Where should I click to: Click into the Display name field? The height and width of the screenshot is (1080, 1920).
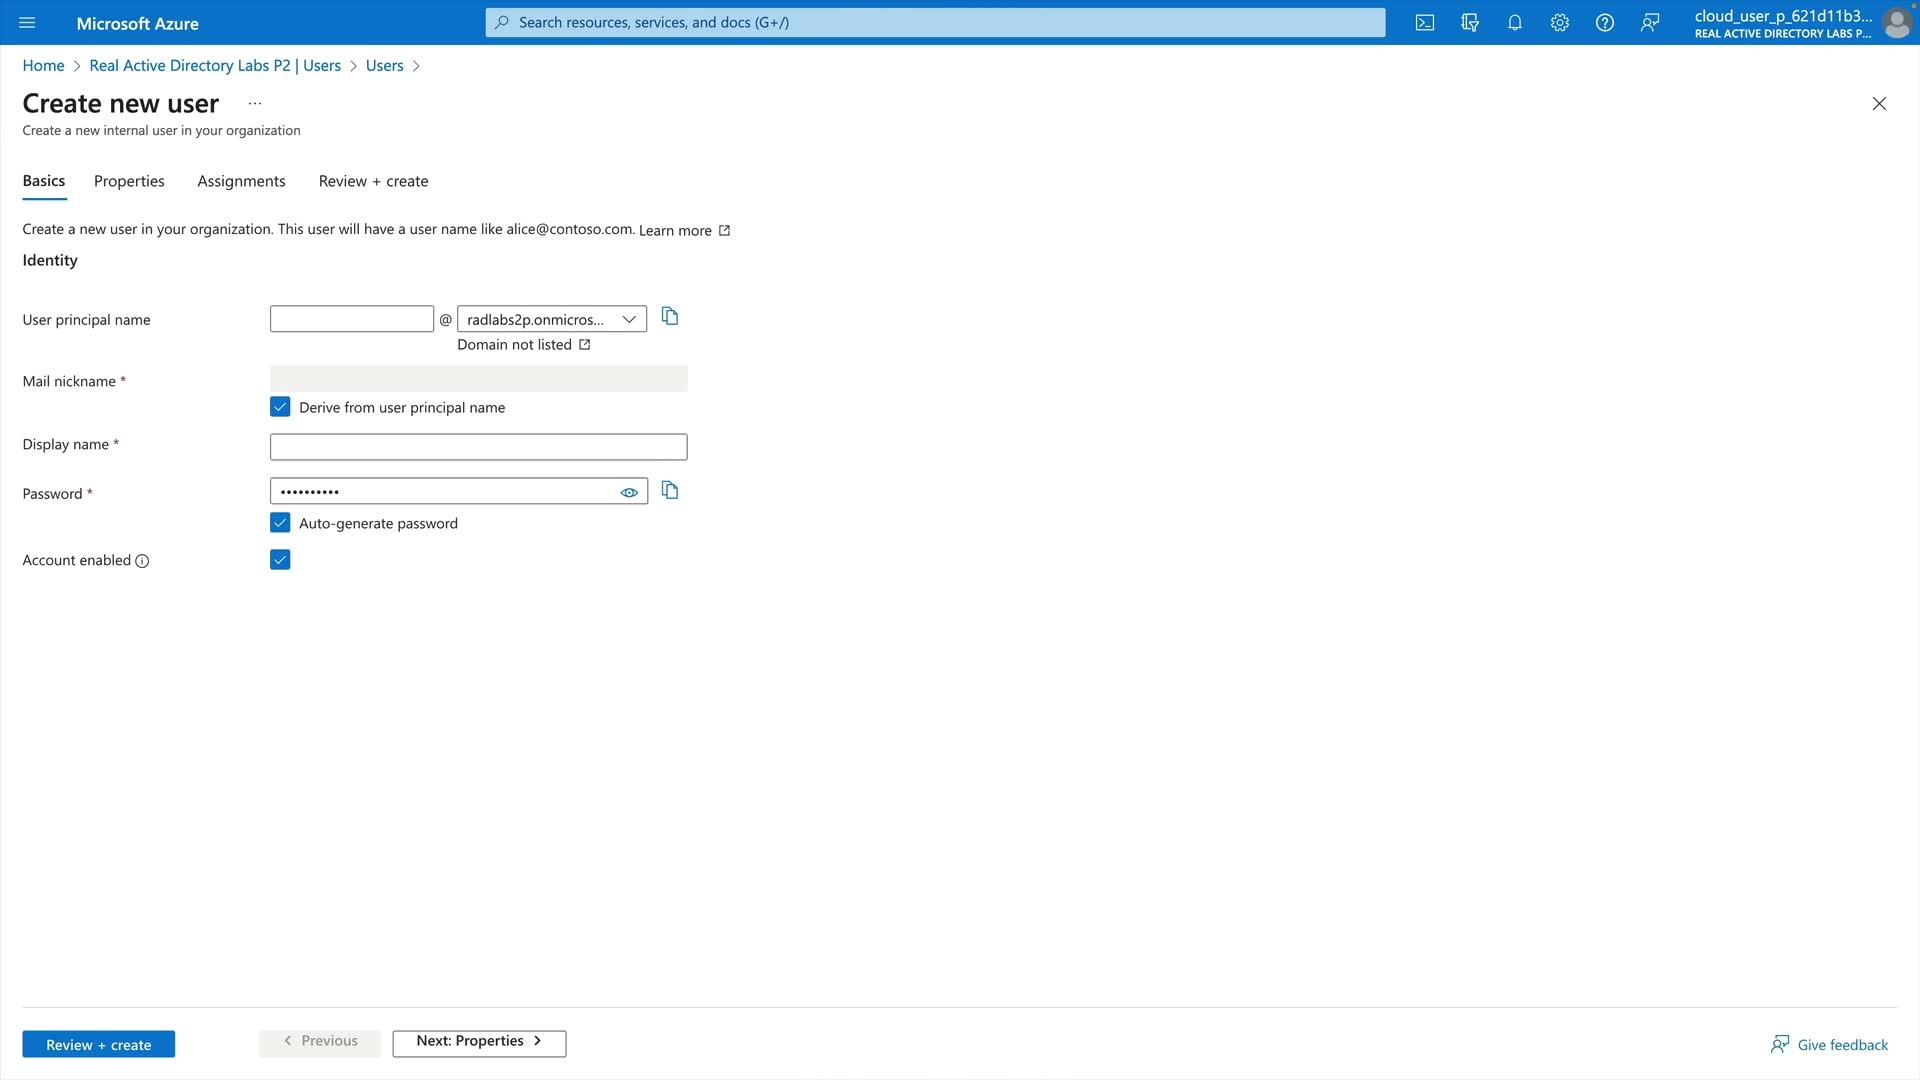(478, 447)
